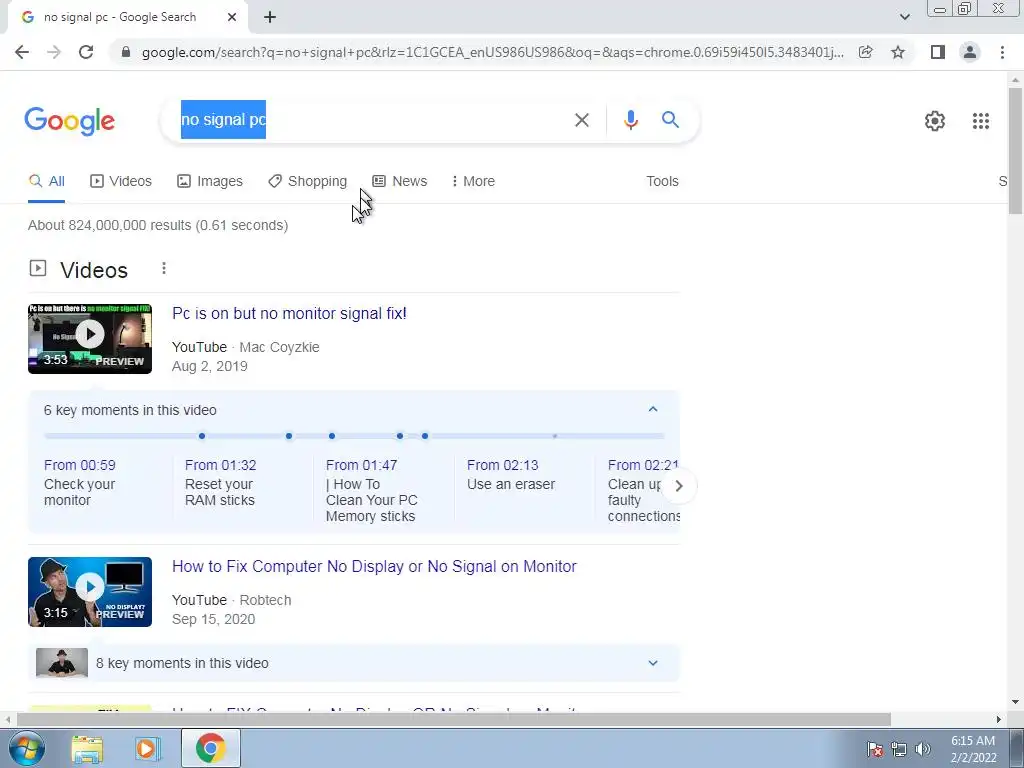1024x768 pixels.
Task: Go back using the browser back arrow
Action: coord(22,52)
